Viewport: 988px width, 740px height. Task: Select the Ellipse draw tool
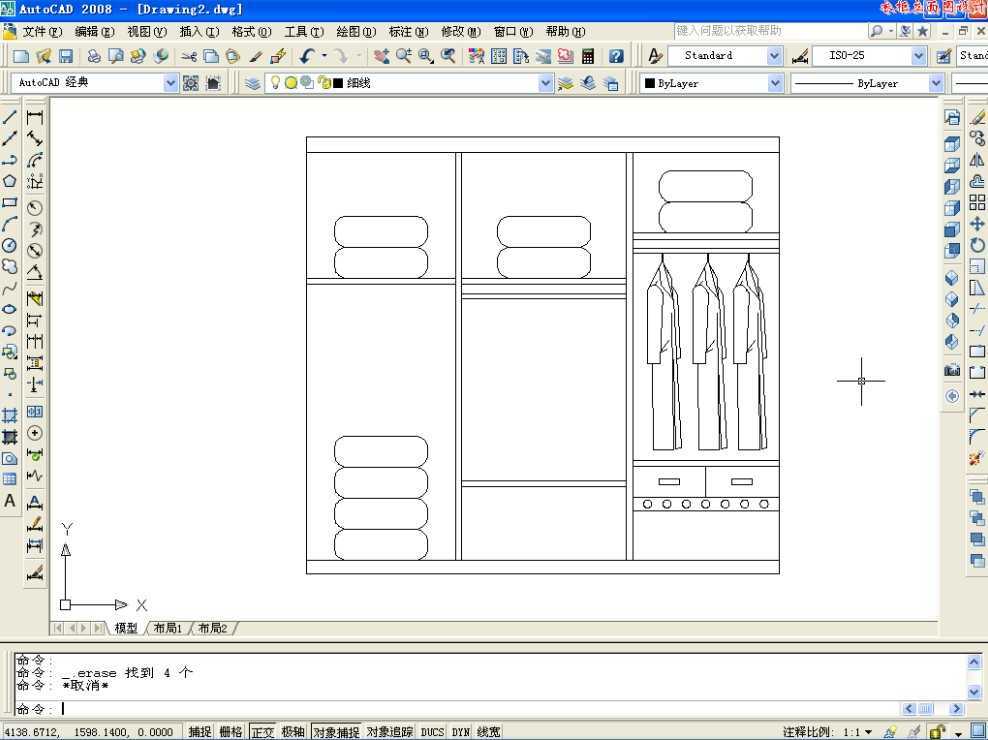[9, 309]
